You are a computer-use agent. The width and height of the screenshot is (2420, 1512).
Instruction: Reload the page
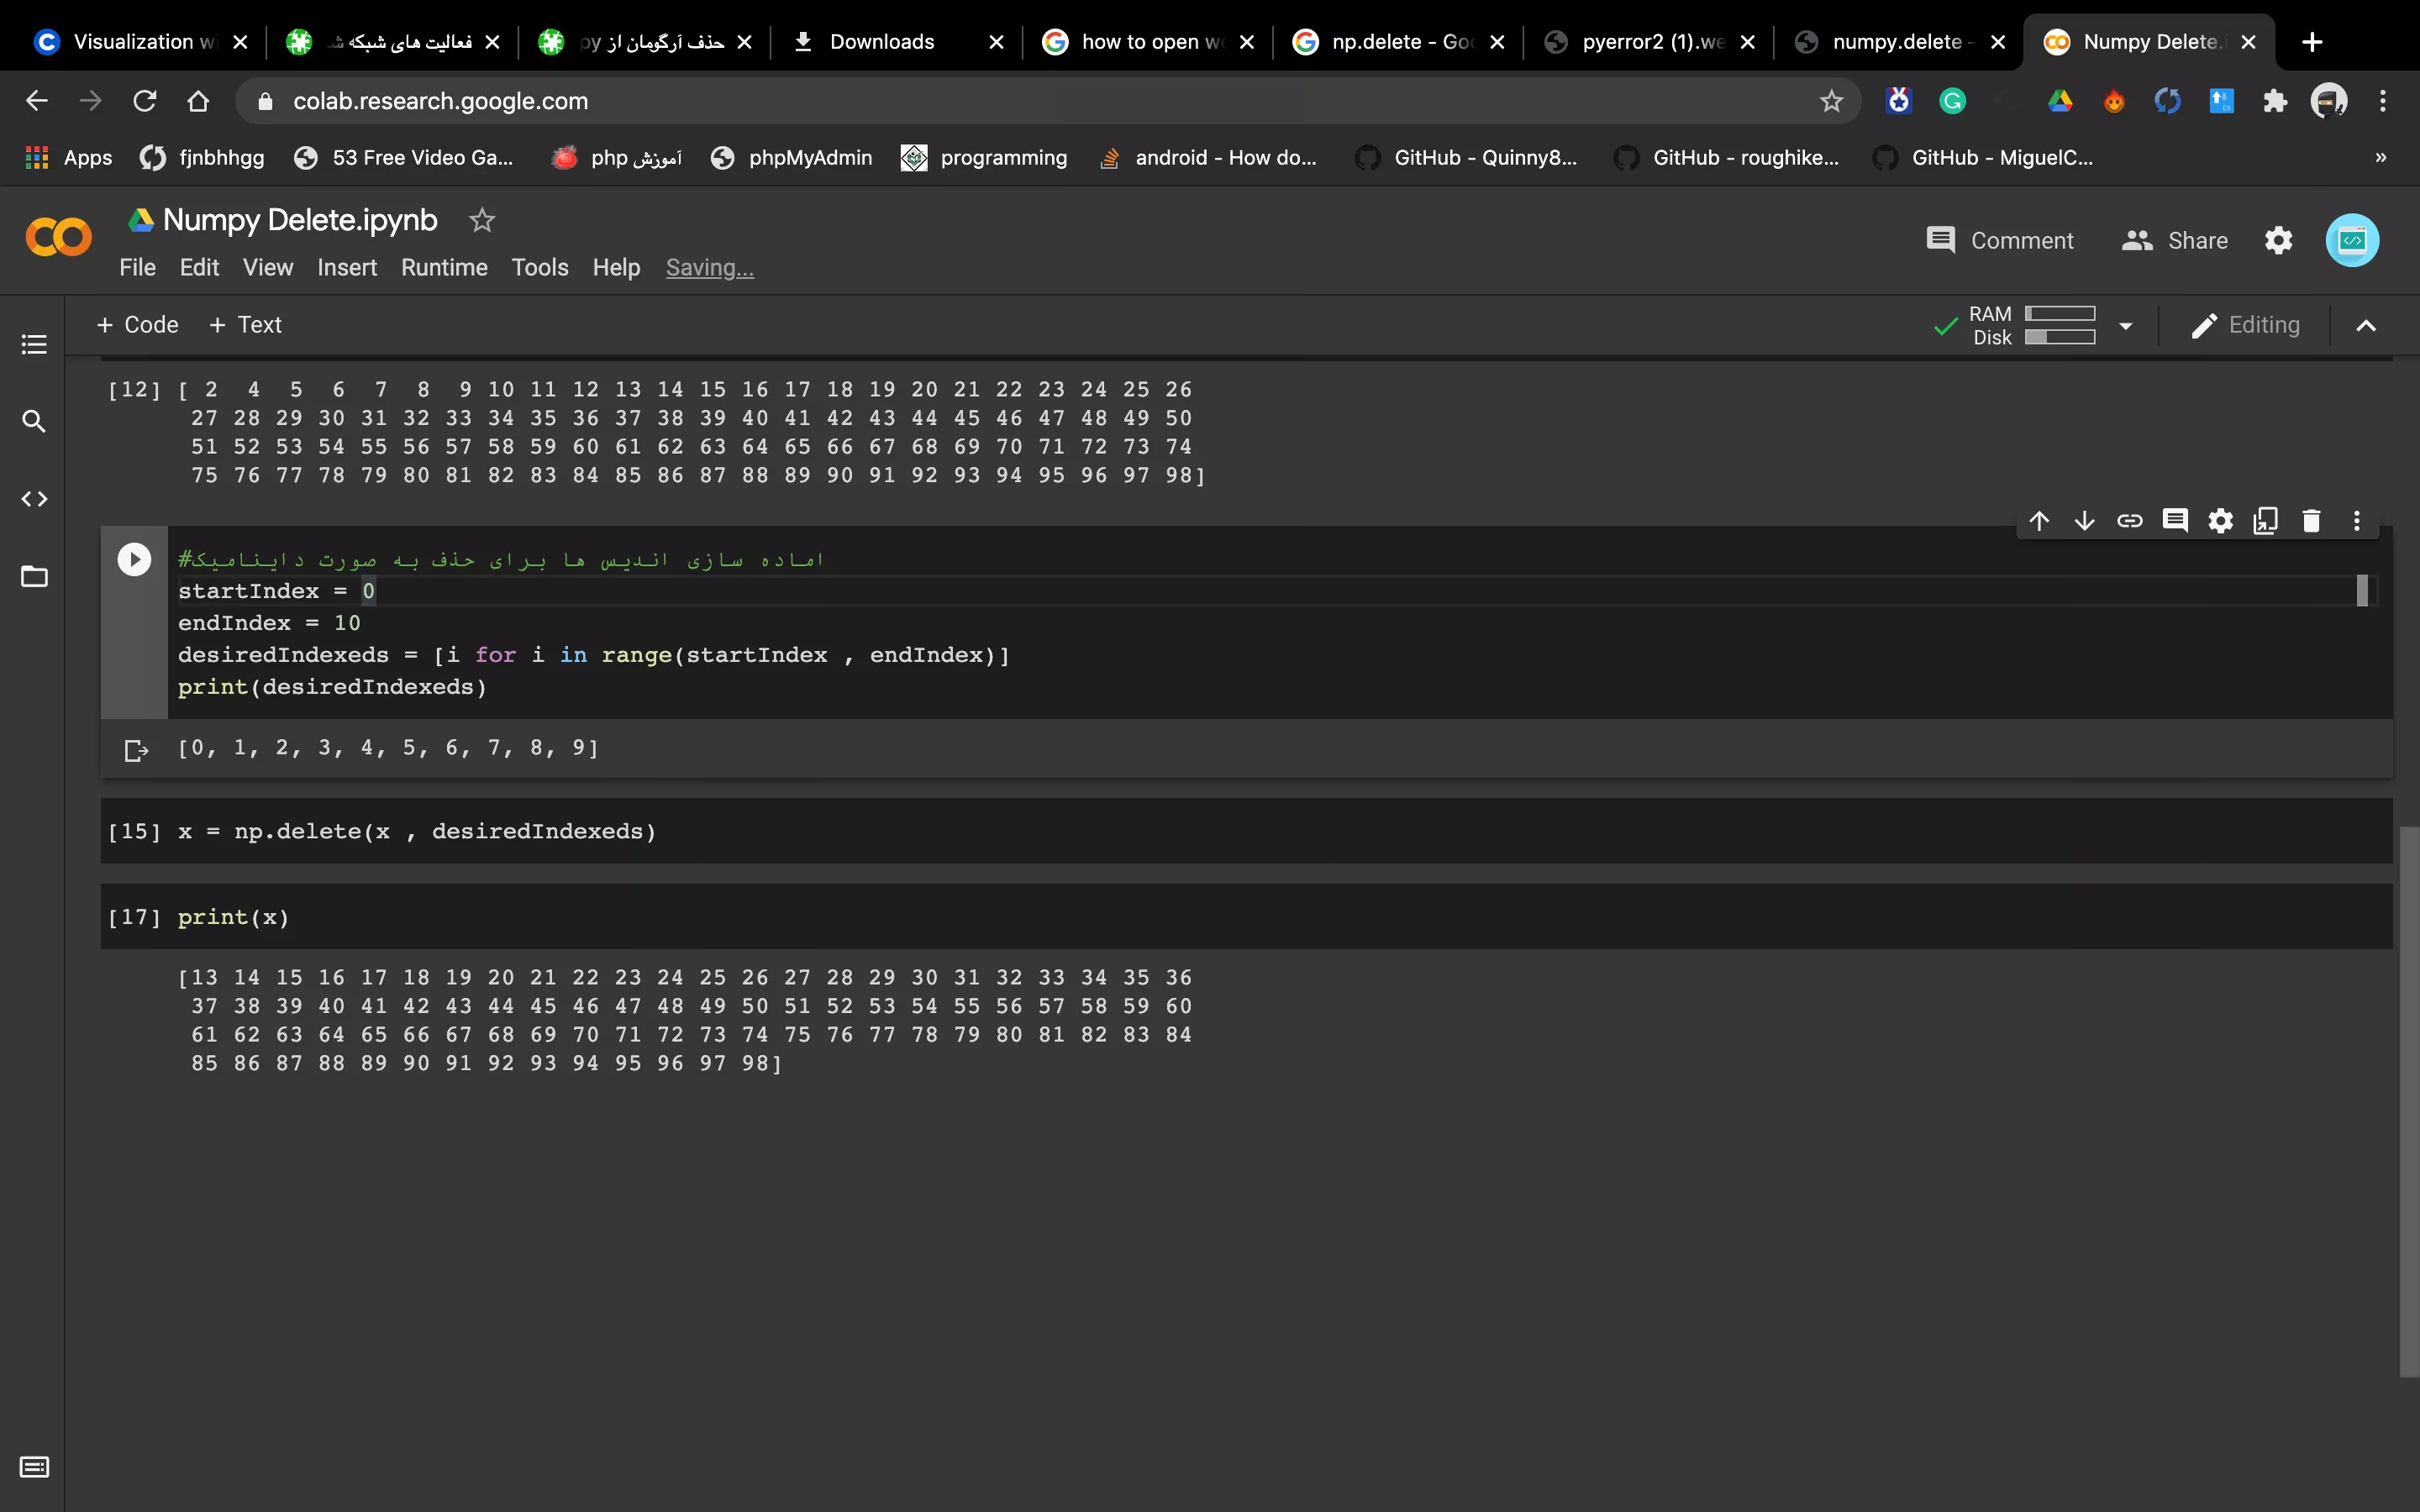[145, 101]
